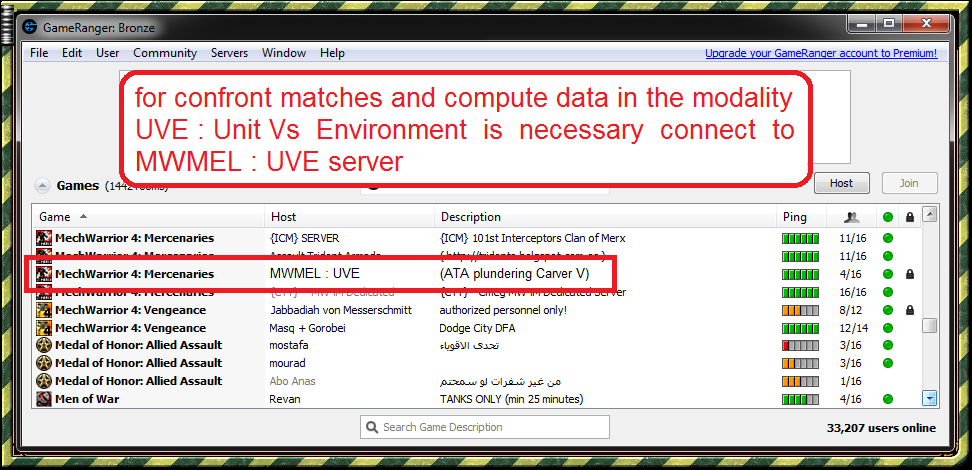This screenshot has height=470, width=972.
Task: Select host Abo Anas
Action: coord(292,381)
